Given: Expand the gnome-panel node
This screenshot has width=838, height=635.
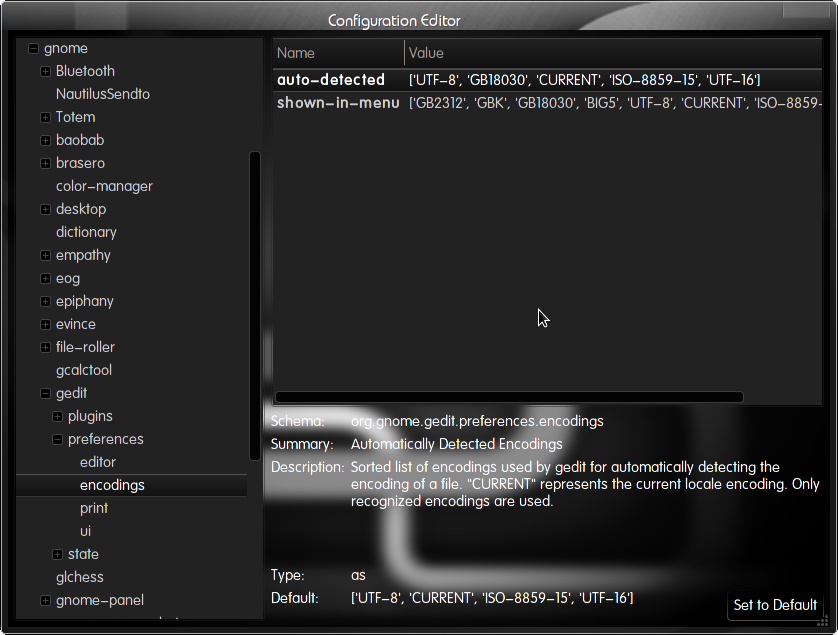Looking at the screenshot, I should (45, 600).
